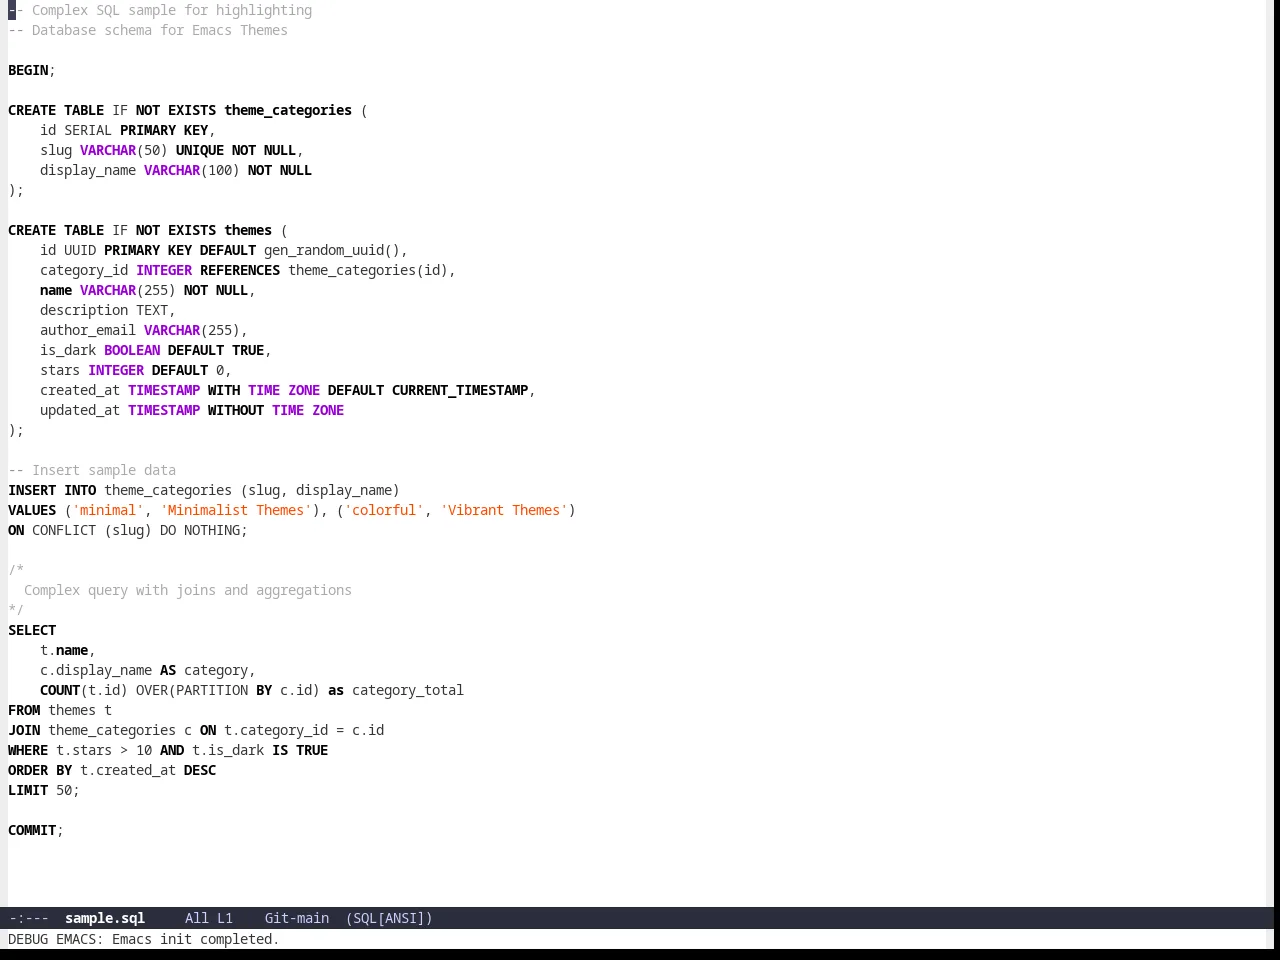Click COUNT function in window expression
This screenshot has height=960, width=1280.
pos(60,690)
